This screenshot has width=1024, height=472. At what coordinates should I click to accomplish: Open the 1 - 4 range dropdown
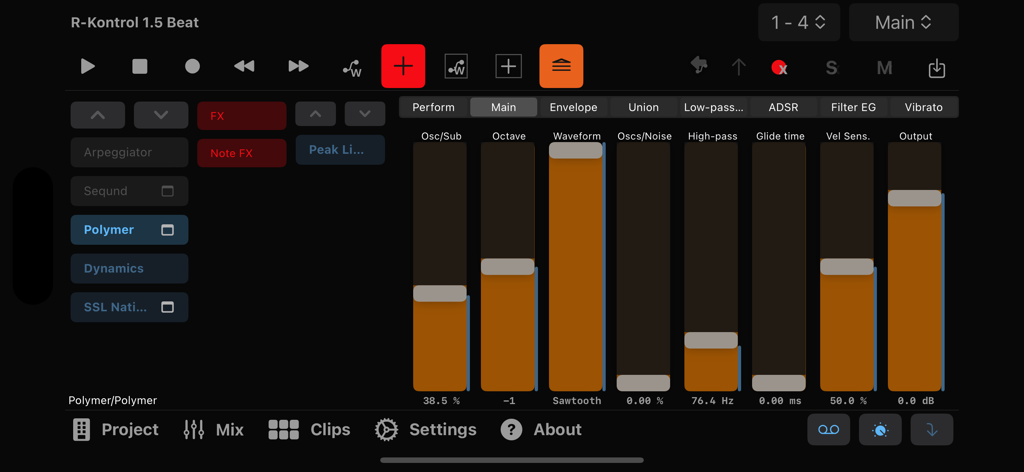click(799, 22)
